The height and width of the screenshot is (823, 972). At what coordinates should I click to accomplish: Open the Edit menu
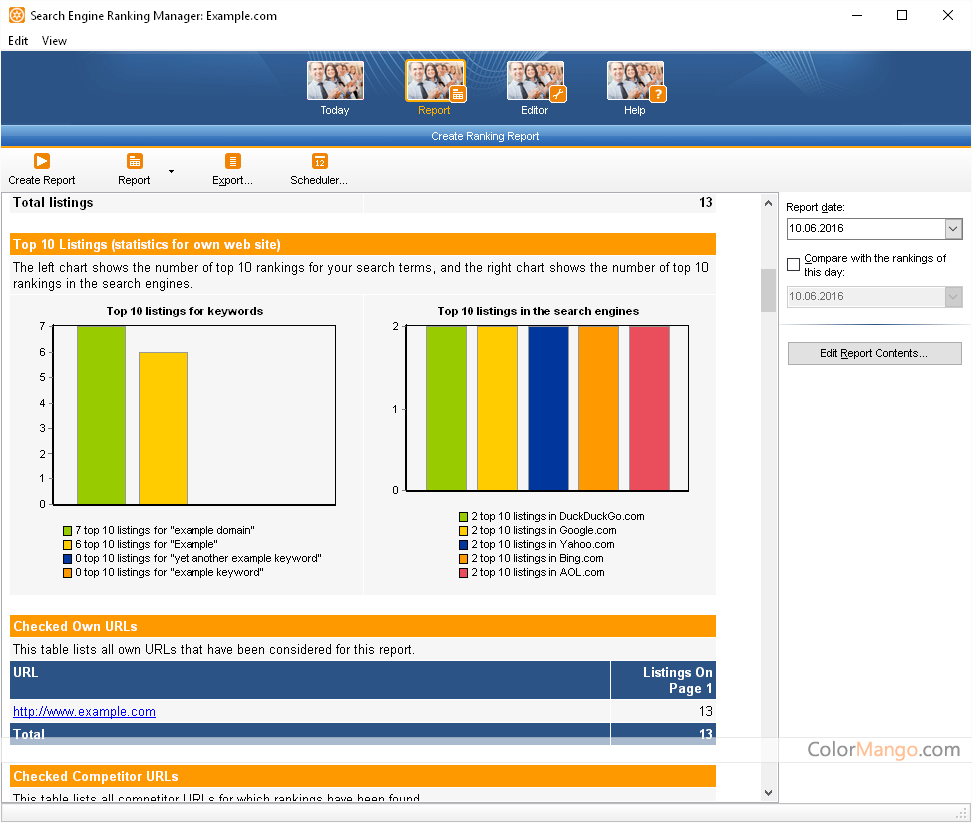tap(18, 41)
